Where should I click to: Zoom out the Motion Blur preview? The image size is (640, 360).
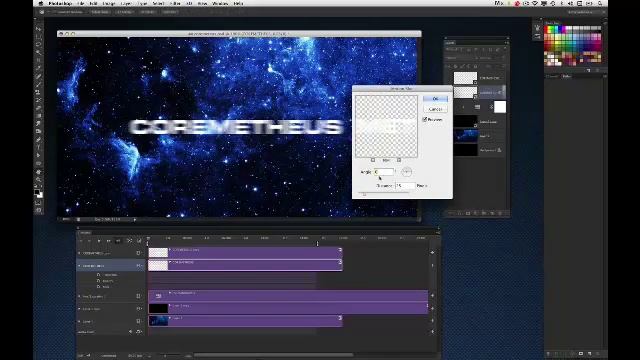tap(373, 160)
